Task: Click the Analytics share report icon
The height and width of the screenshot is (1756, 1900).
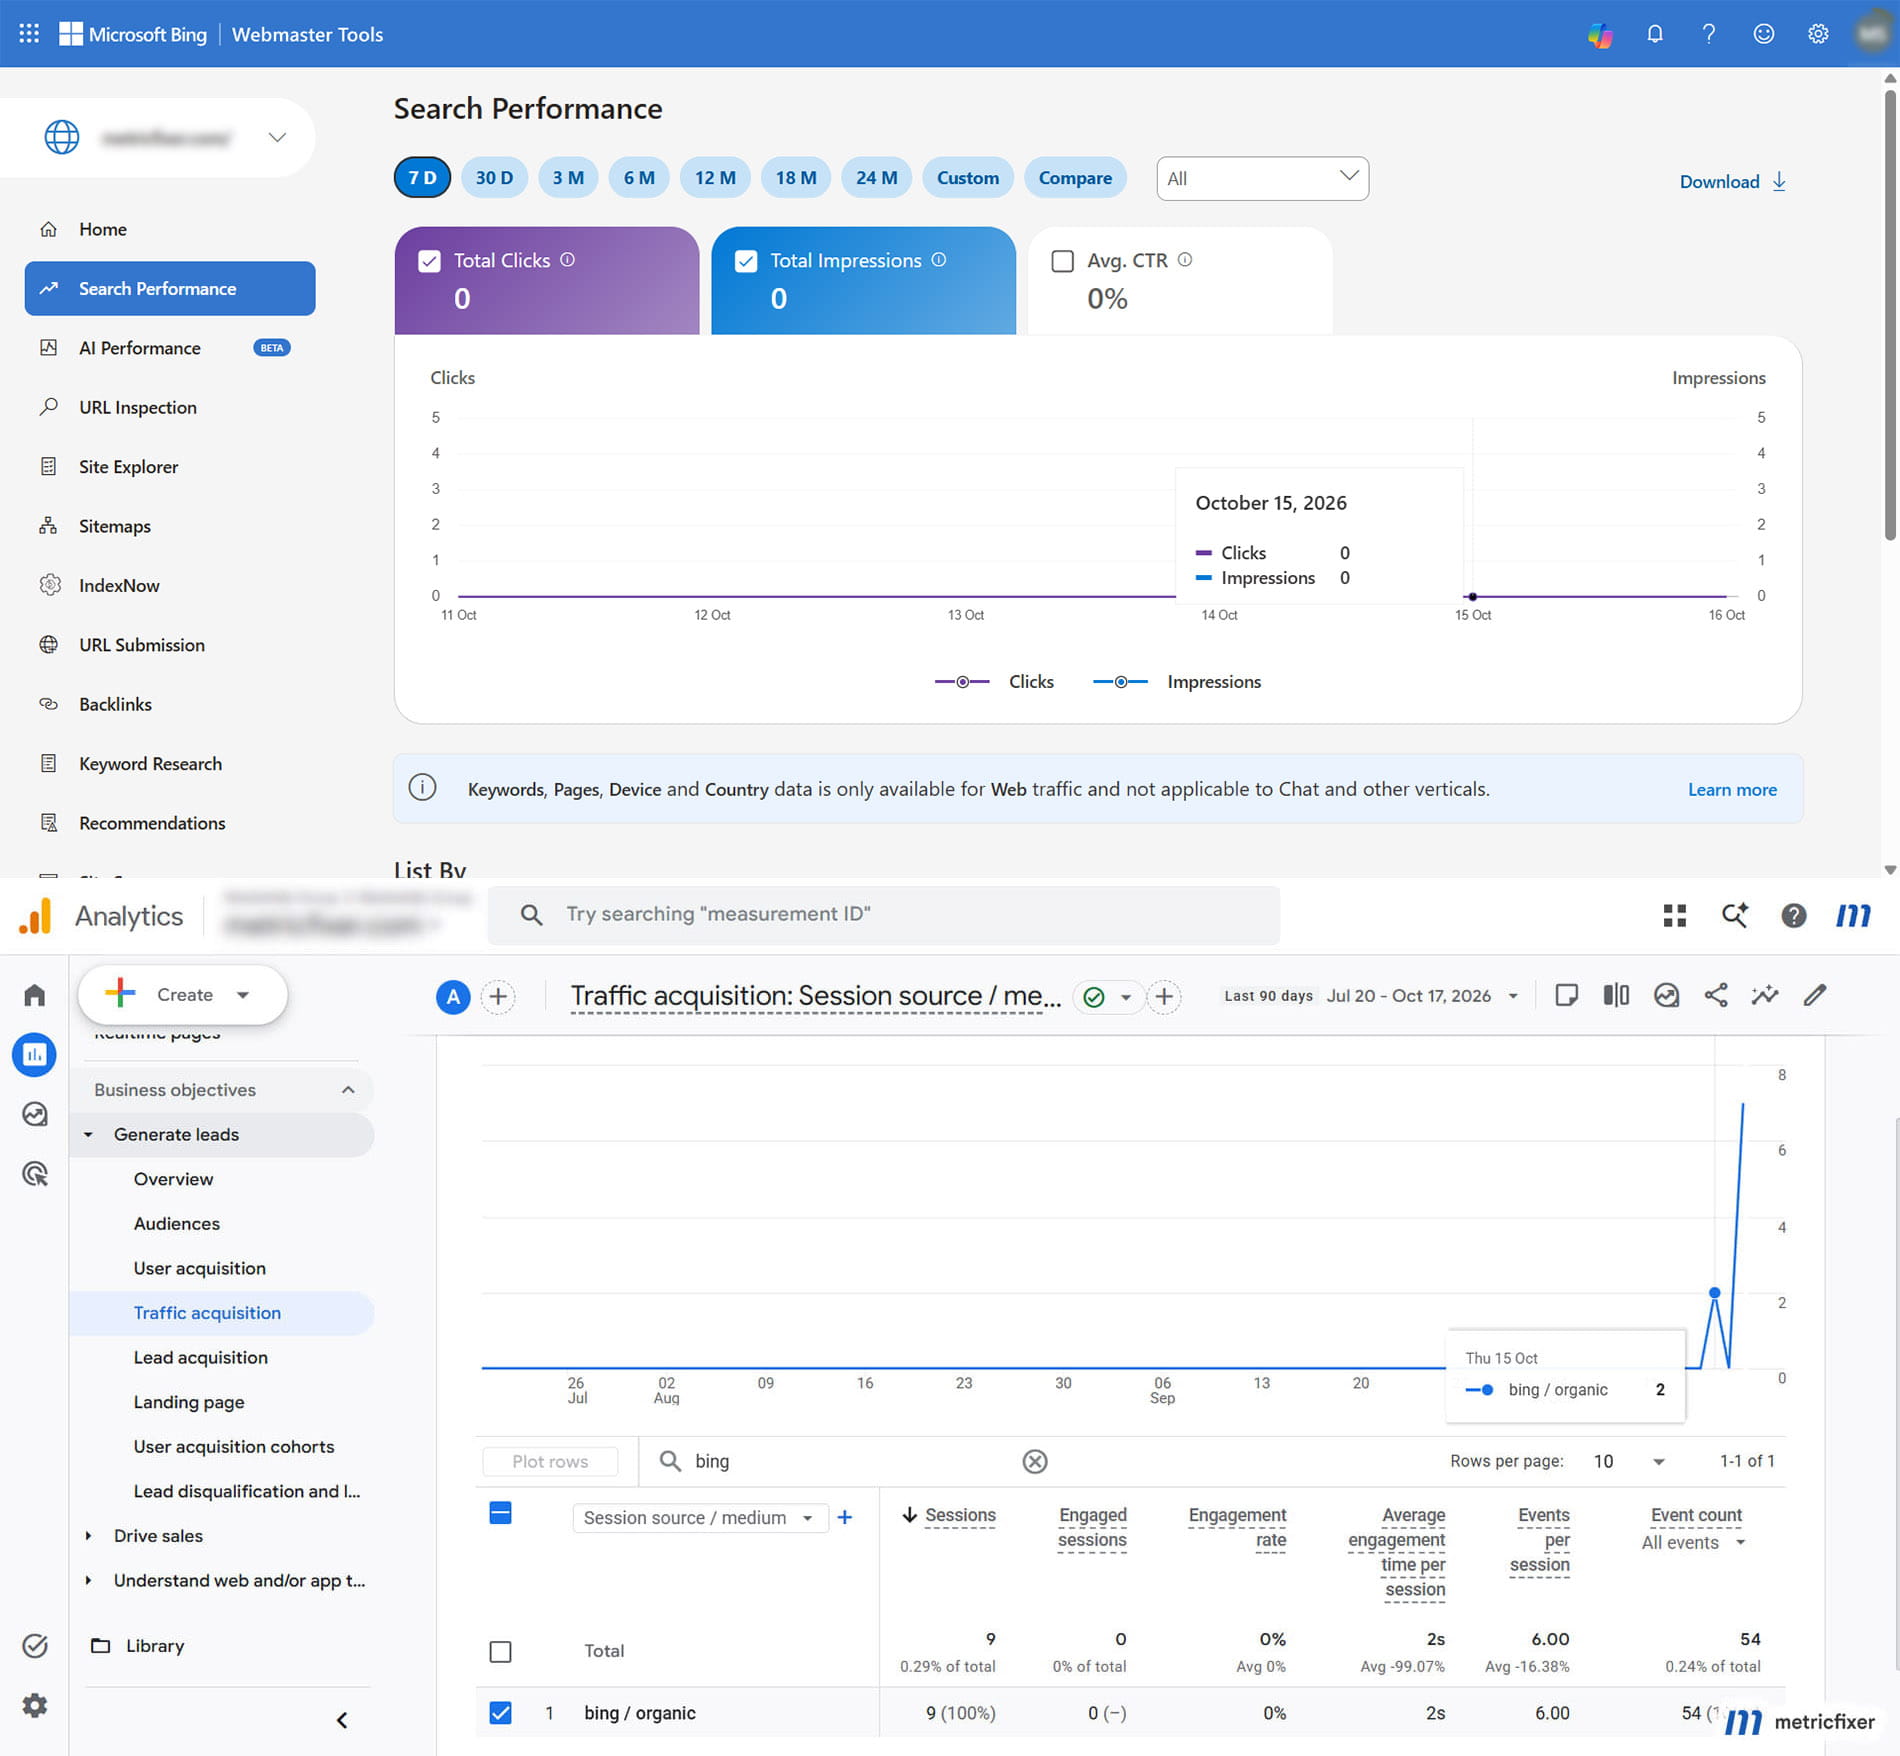Action: pyautogui.click(x=1716, y=995)
